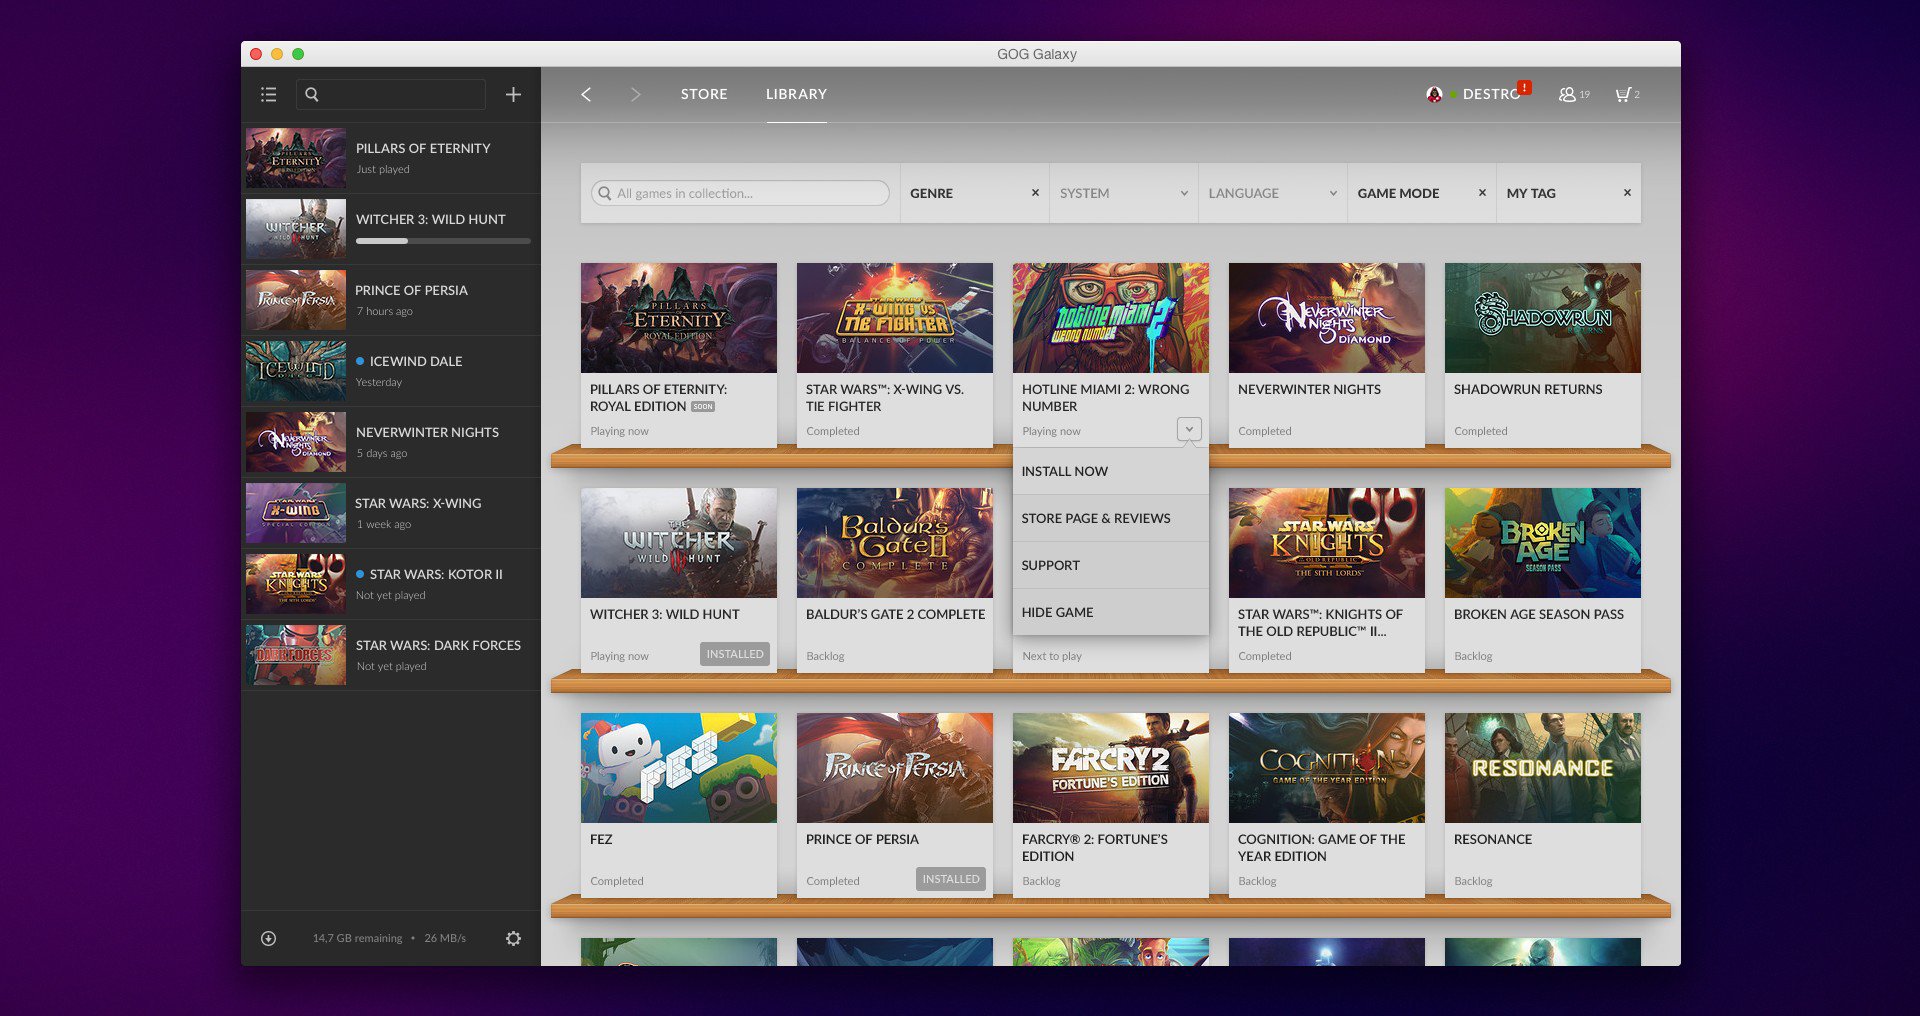Viewport: 1920px width, 1016px height.
Task: Focus the sidebar search field
Action: tap(391, 94)
